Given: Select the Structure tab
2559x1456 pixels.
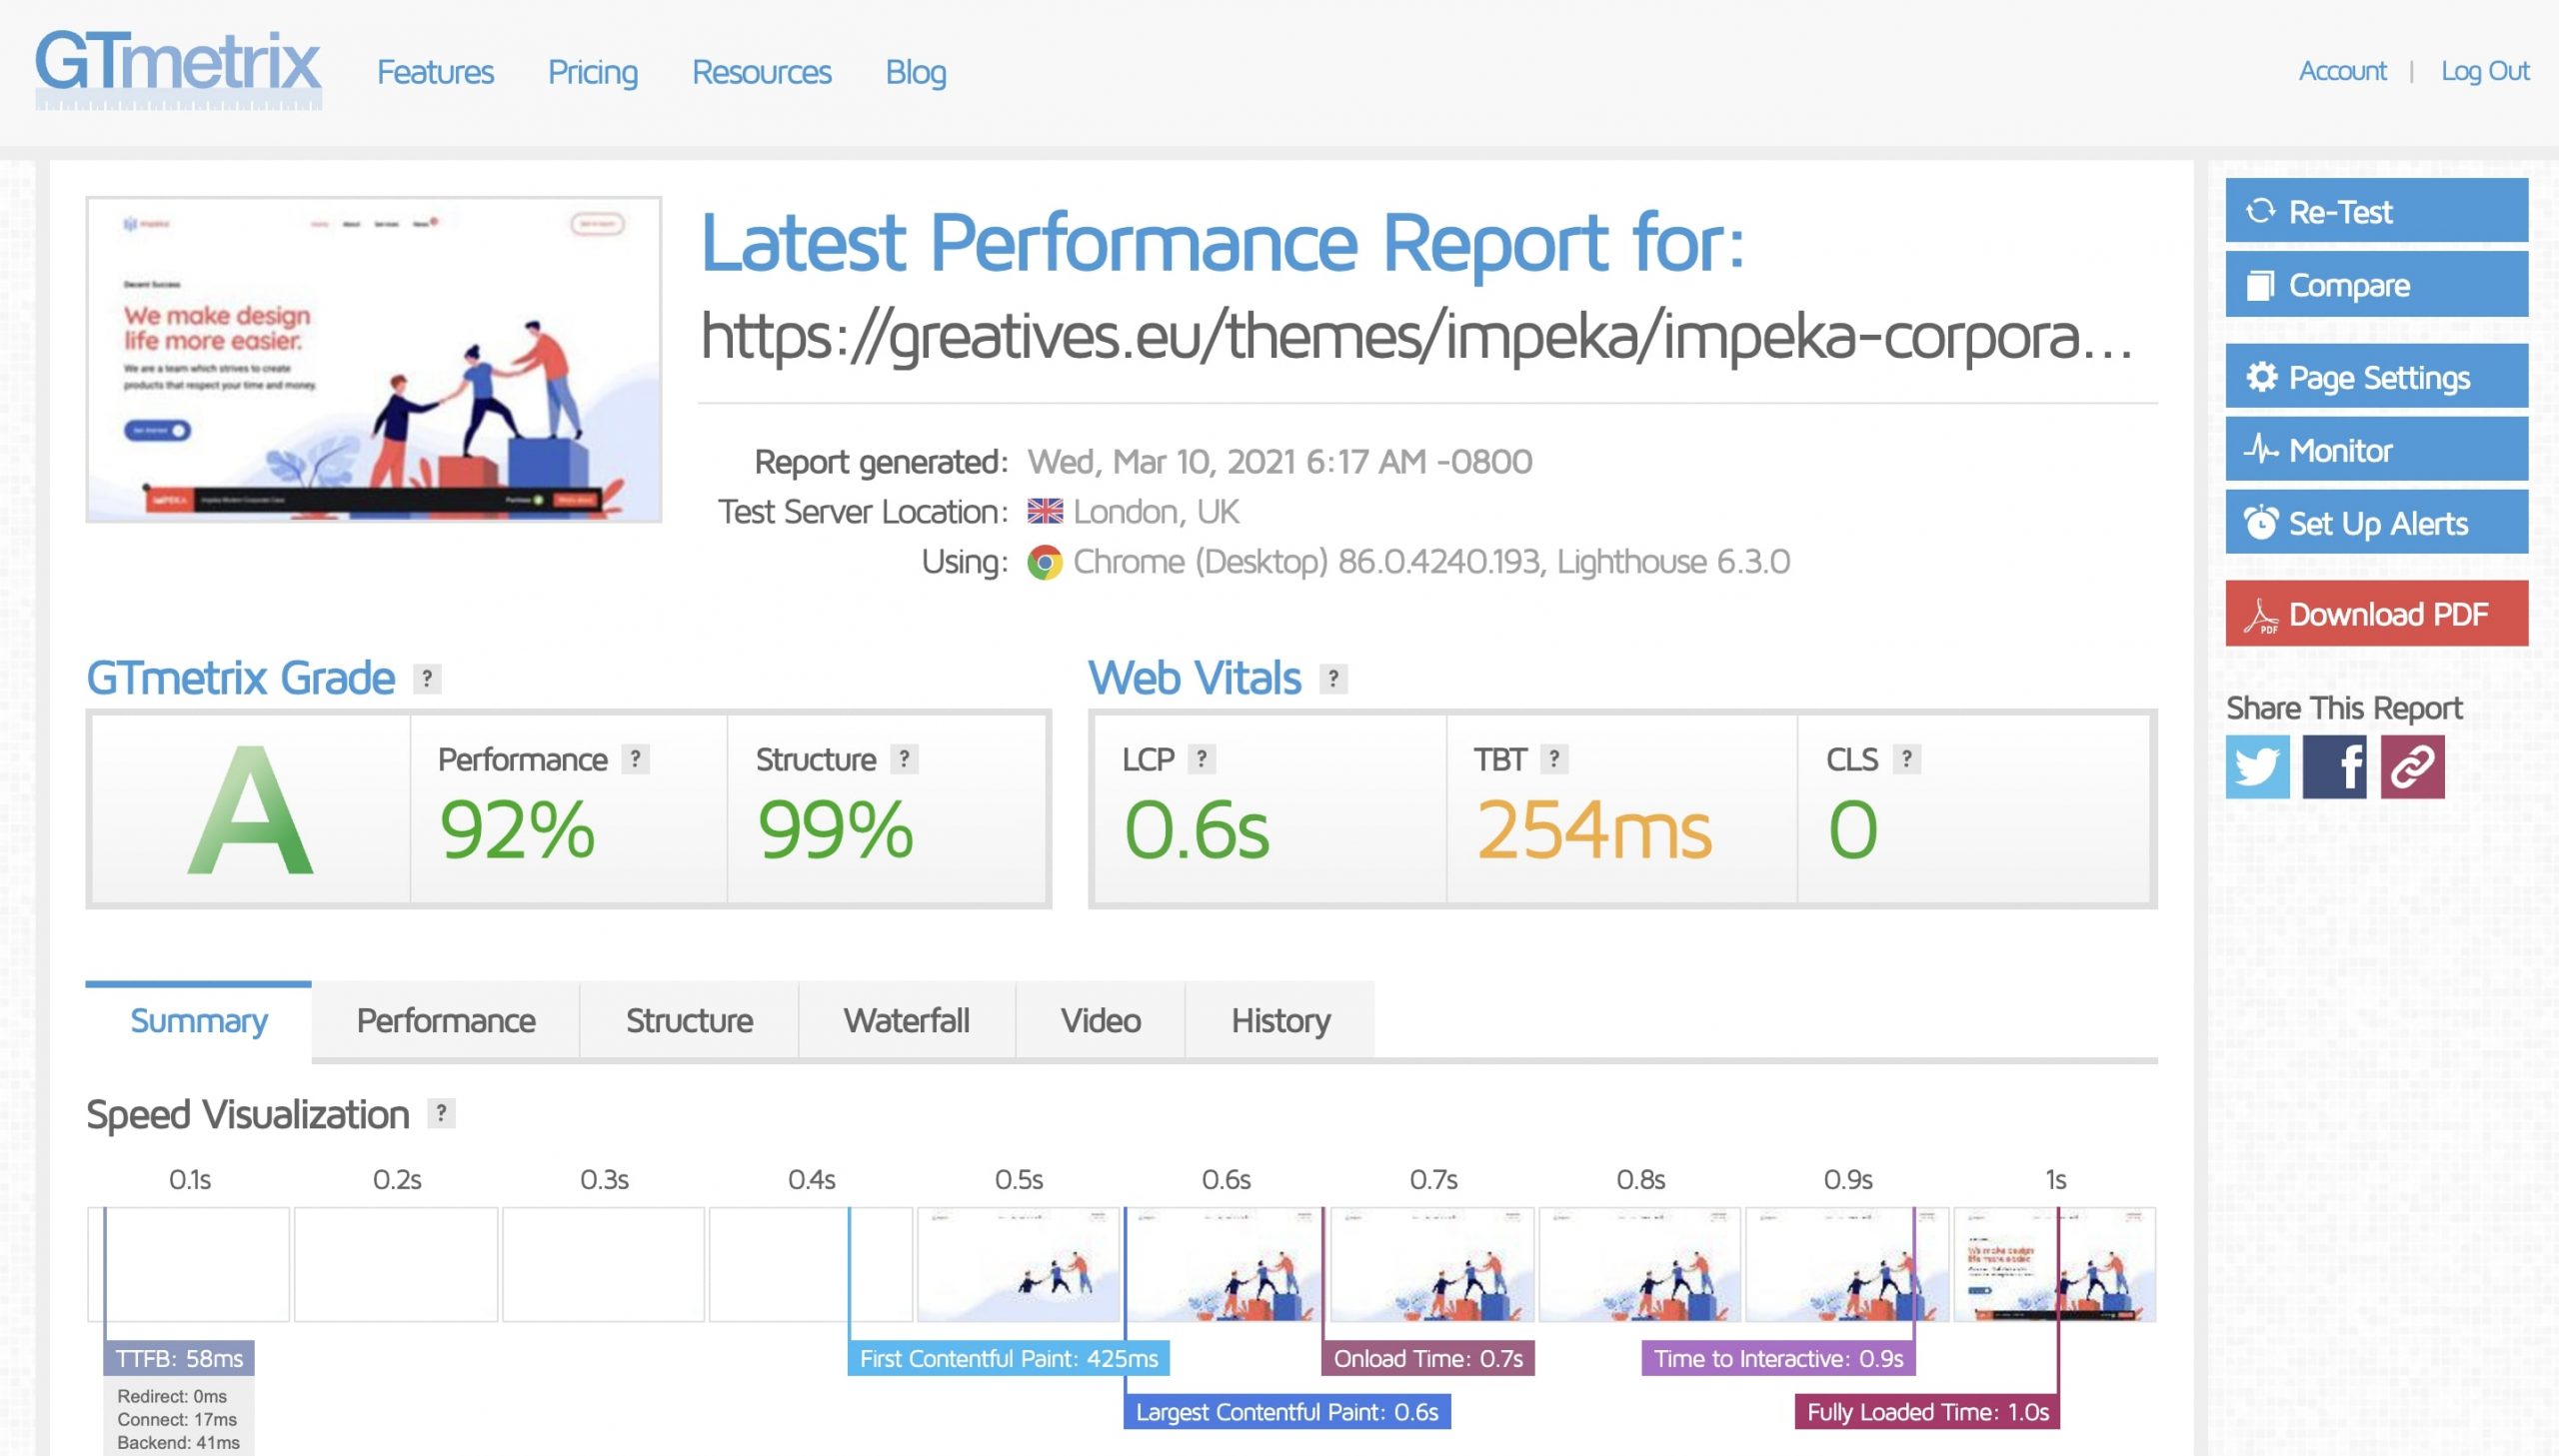Looking at the screenshot, I should pyautogui.click(x=689, y=1020).
